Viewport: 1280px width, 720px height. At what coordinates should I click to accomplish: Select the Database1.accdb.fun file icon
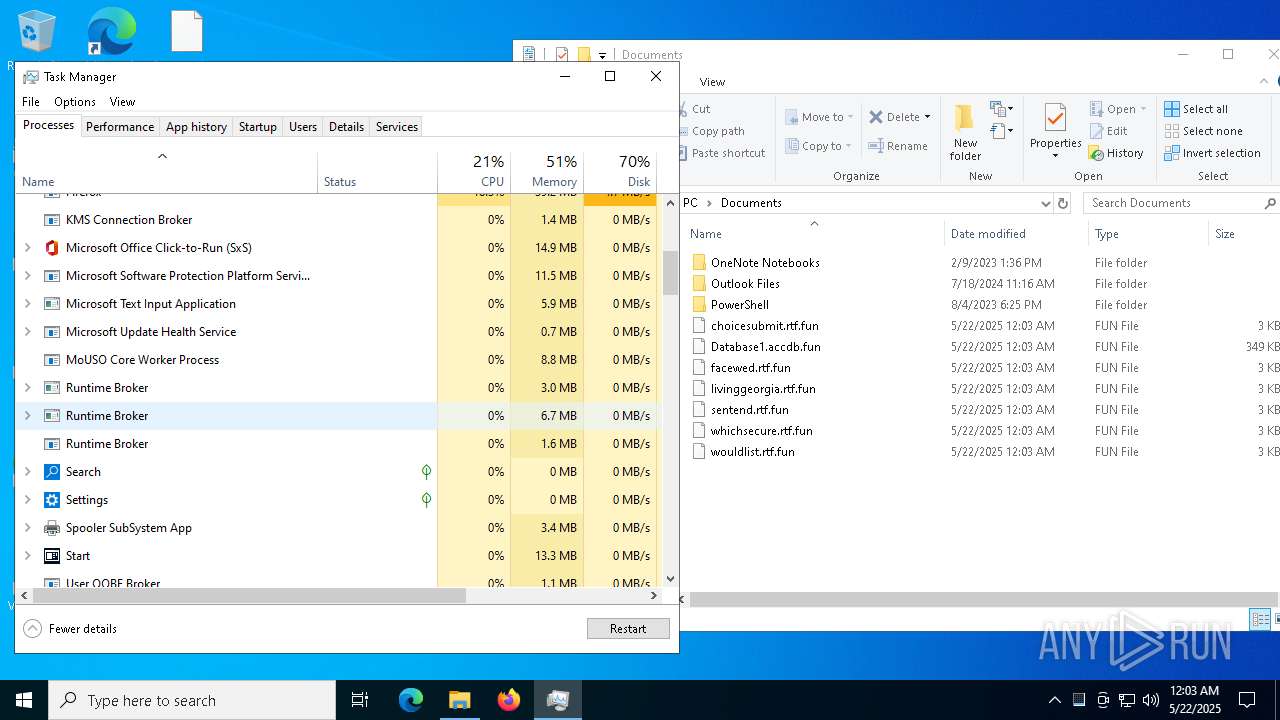click(x=699, y=347)
